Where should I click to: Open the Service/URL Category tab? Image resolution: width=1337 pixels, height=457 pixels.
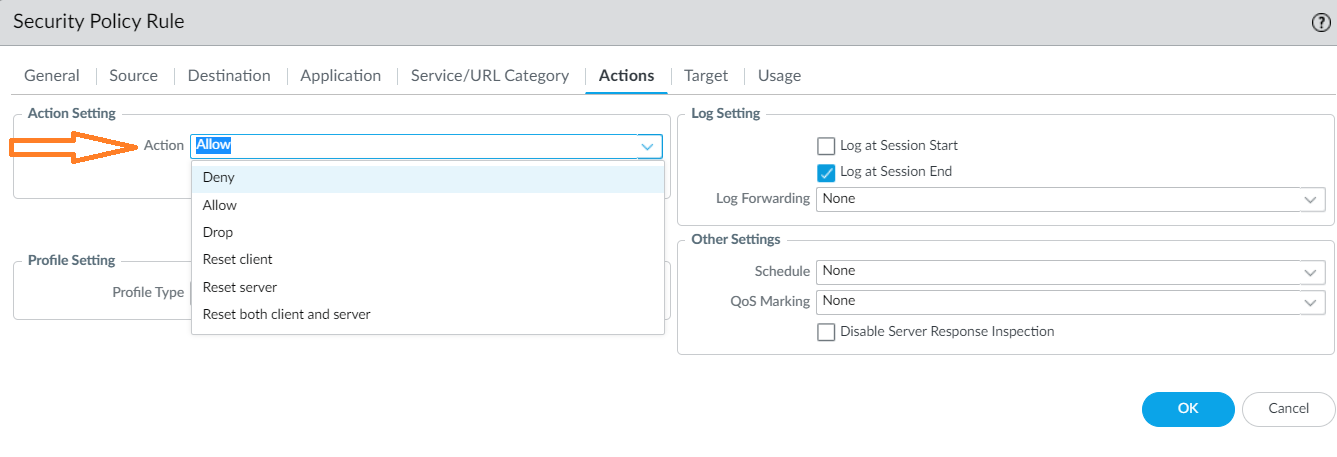click(490, 76)
